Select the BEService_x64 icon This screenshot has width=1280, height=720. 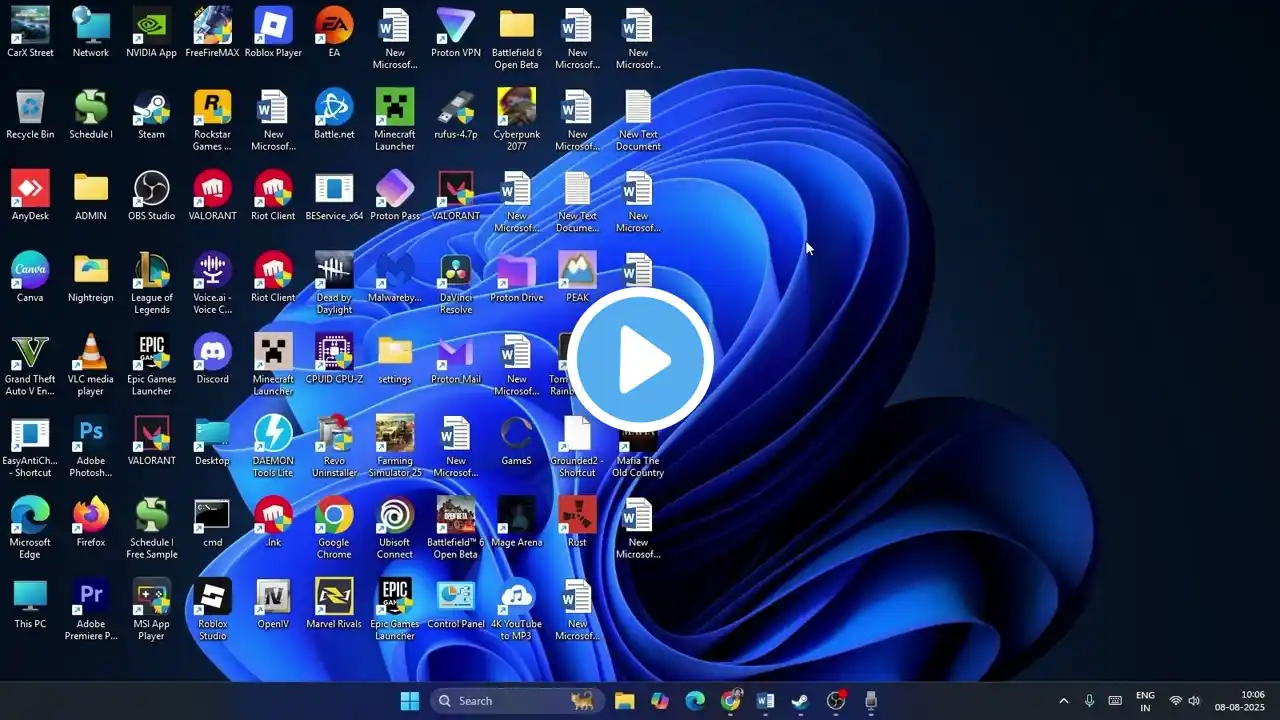tap(334, 195)
